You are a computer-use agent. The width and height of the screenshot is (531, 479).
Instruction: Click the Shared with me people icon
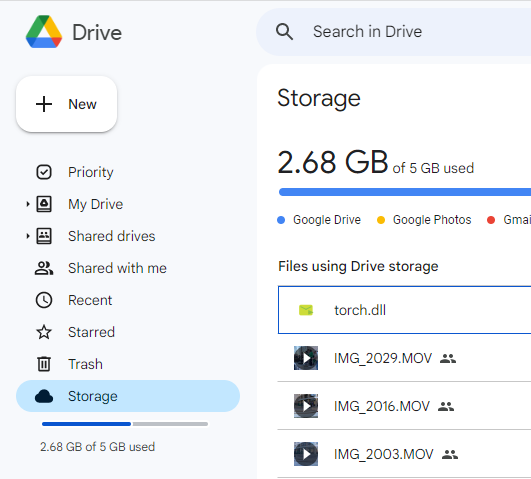44,268
